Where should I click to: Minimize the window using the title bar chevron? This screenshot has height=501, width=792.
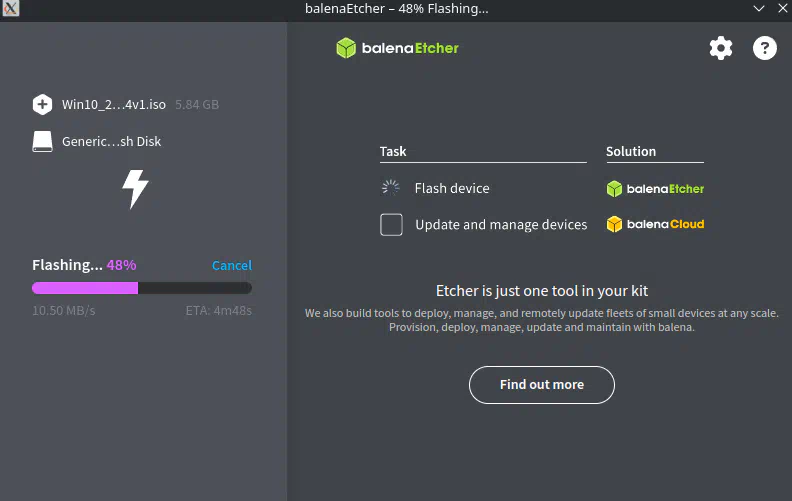[x=759, y=9]
